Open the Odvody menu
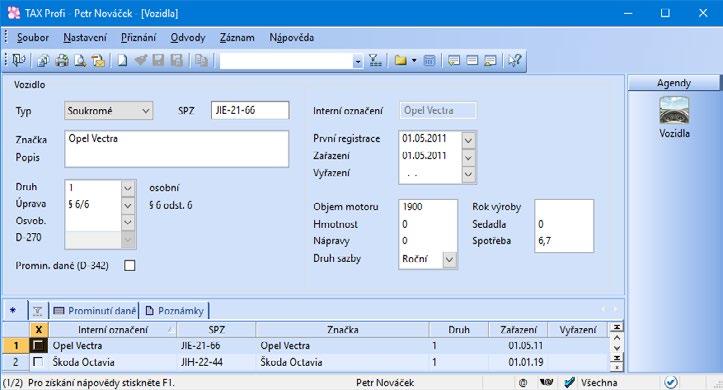This screenshot has height=390, width=723. (x=188, y=38)
